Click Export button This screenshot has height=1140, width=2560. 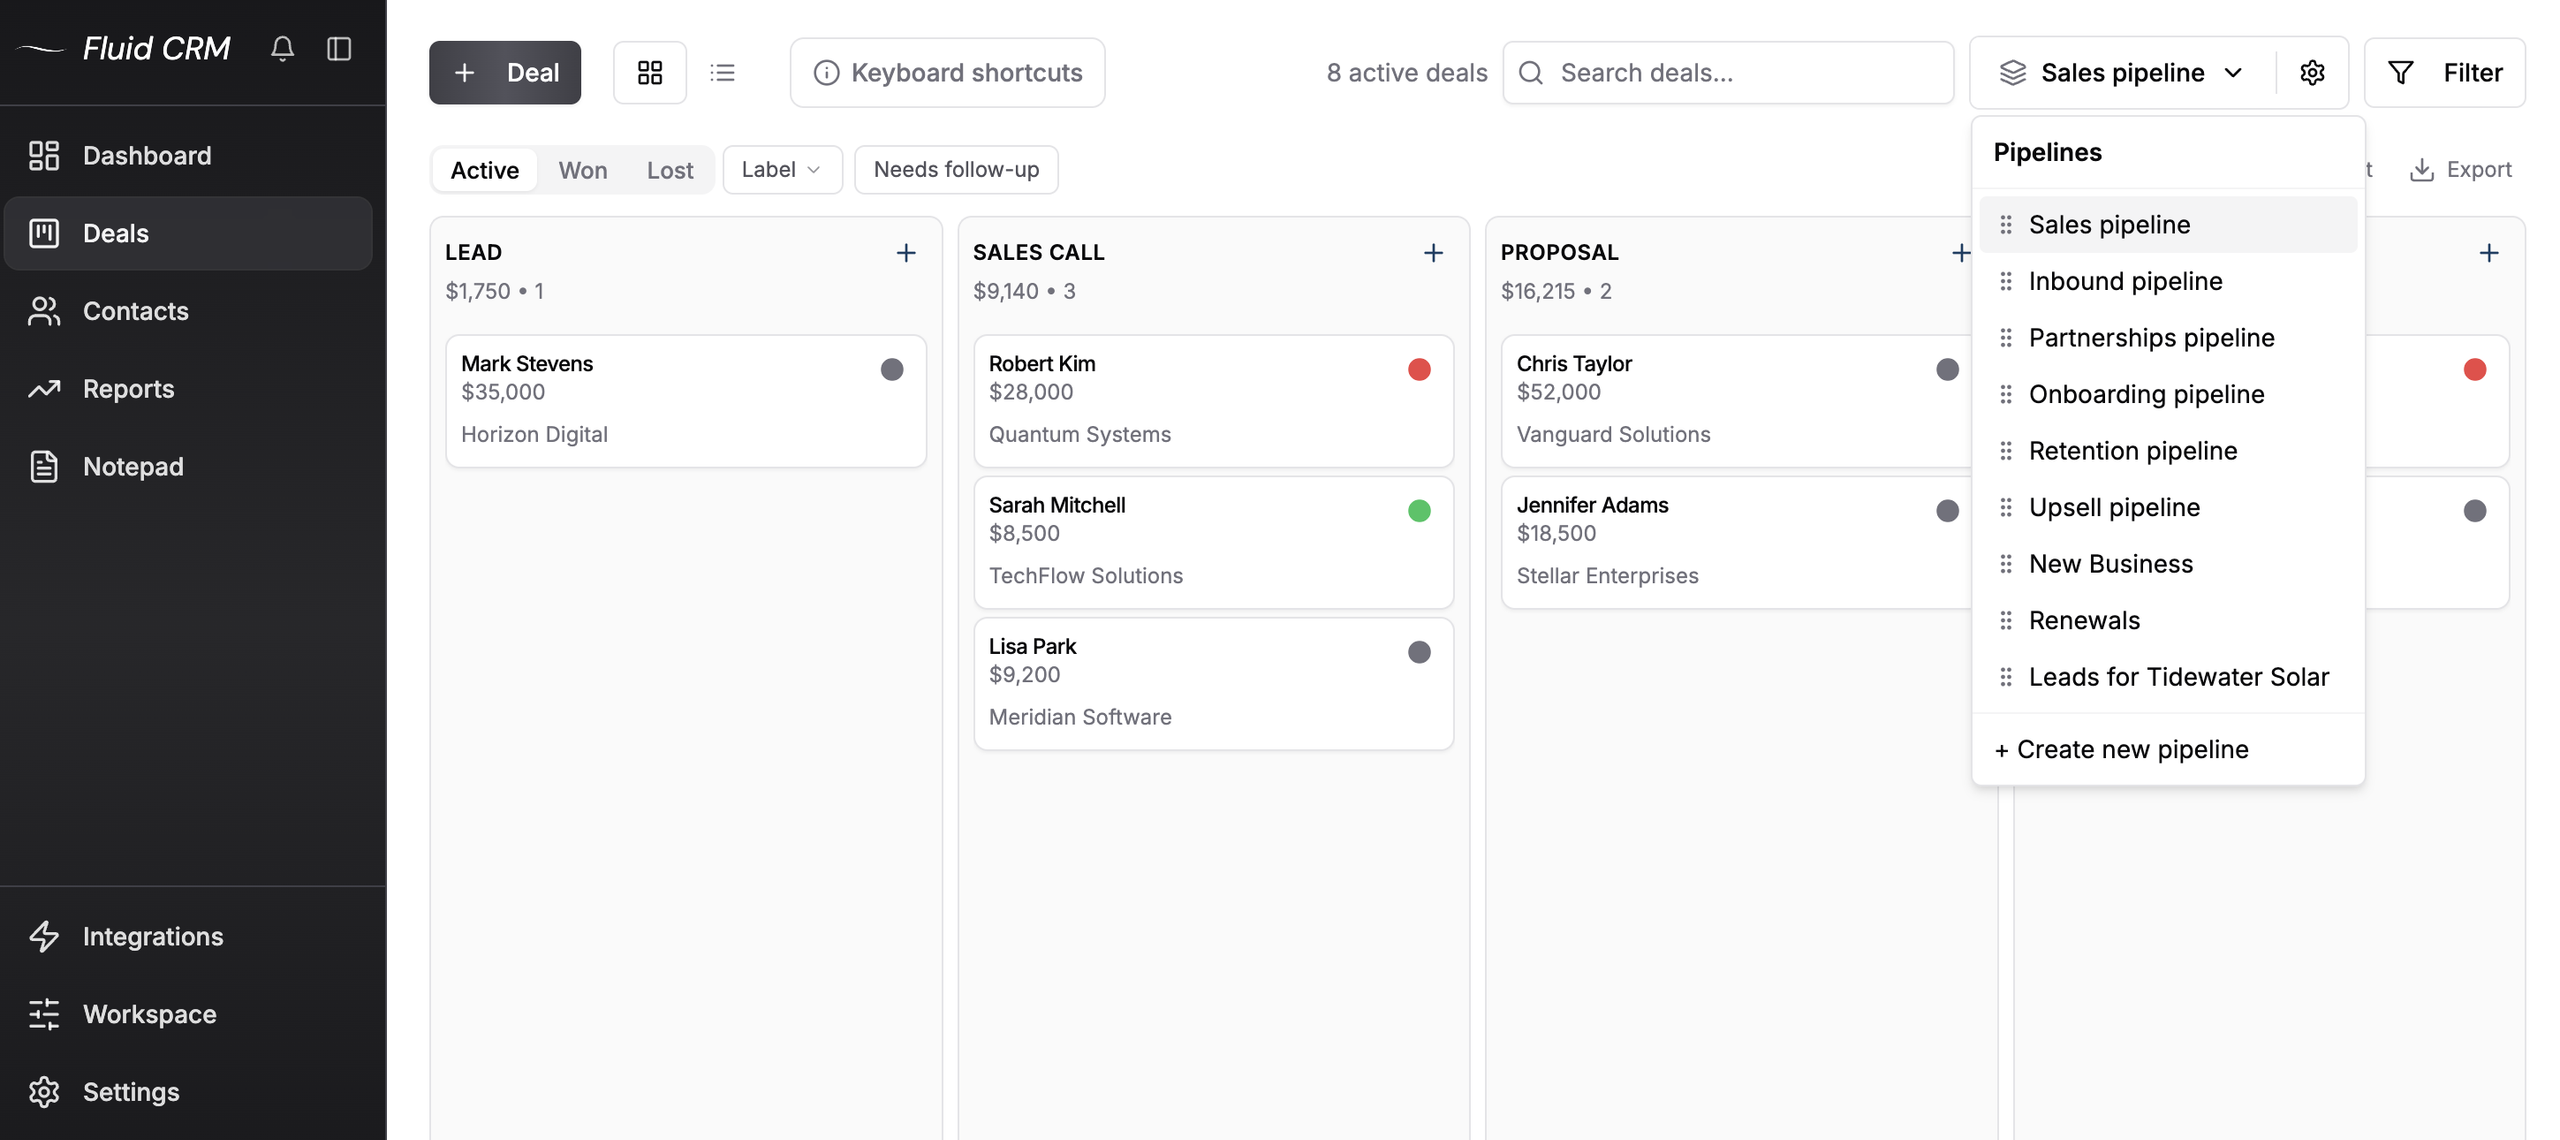coord(2460,169)
